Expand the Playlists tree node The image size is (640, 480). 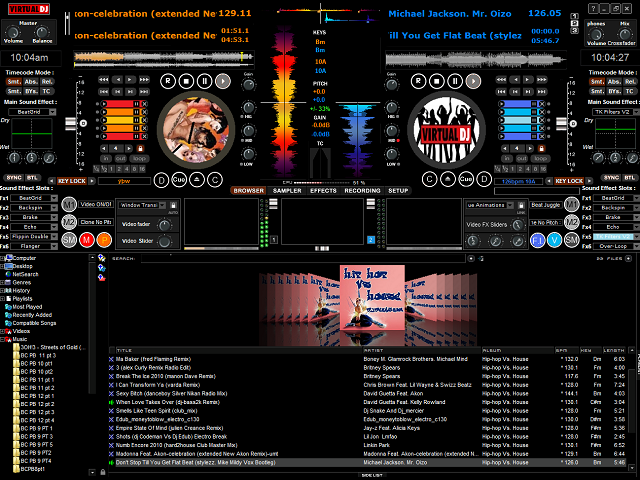(x=2, y=299)
